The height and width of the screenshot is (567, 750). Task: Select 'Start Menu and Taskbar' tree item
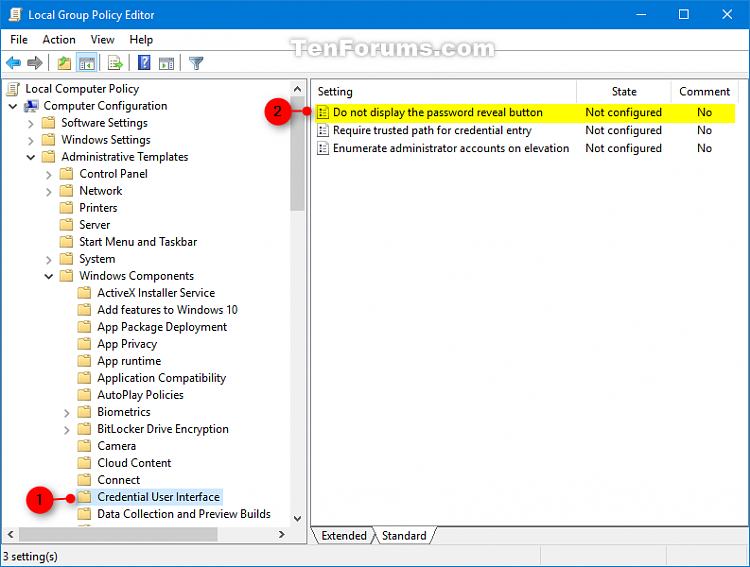(138, 242)
